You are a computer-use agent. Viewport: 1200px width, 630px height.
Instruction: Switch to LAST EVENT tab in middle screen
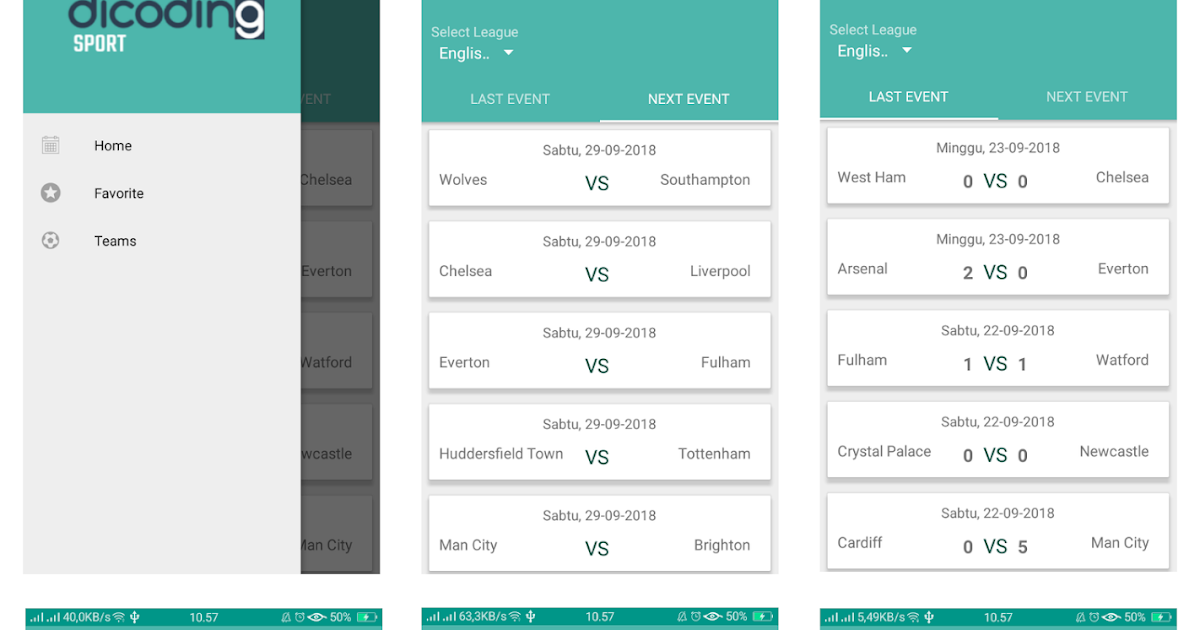click(510, 99)
